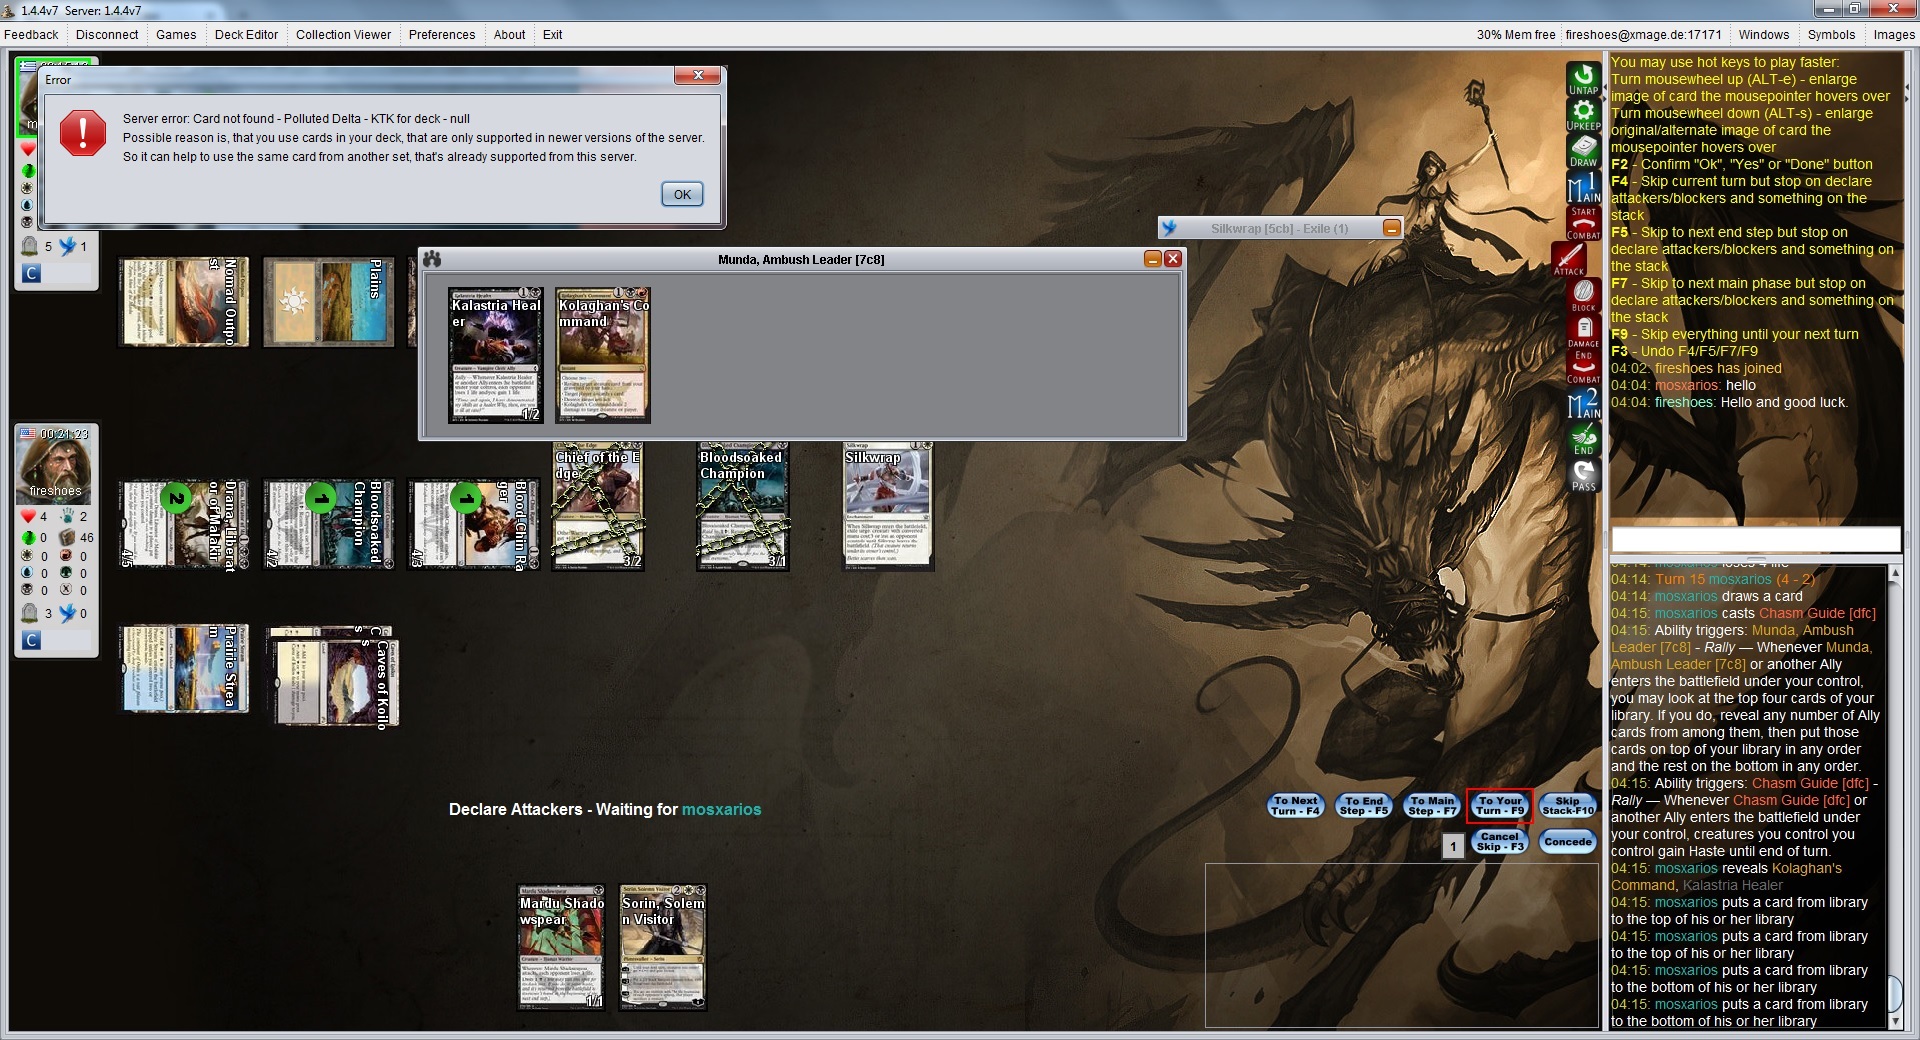Click the Block phase shield icon
Screen dimensions: 1920x1040
1583,295
